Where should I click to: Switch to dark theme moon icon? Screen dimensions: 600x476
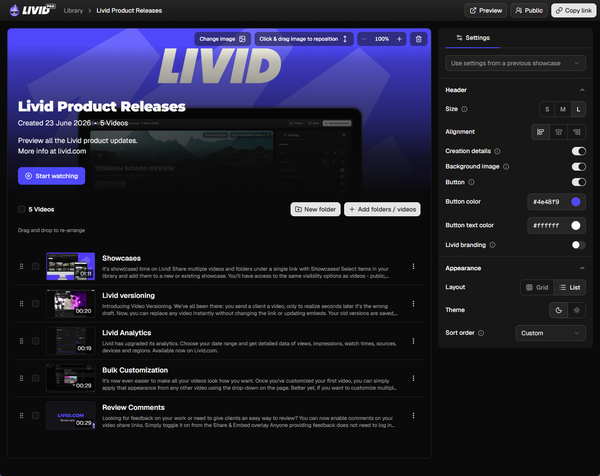tap(558, 310)
